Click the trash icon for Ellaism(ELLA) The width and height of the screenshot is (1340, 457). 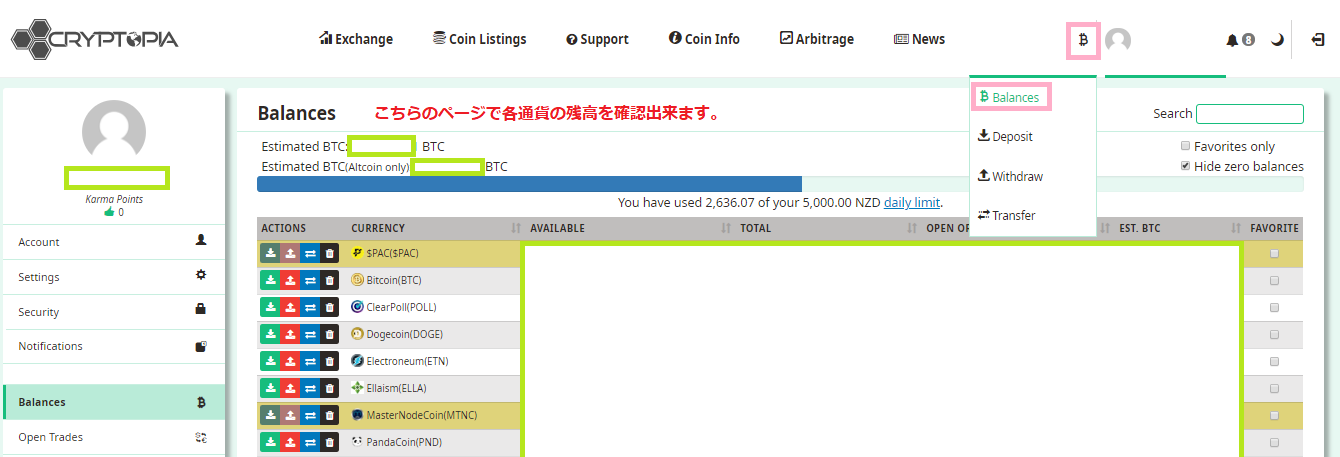point(330,388)
